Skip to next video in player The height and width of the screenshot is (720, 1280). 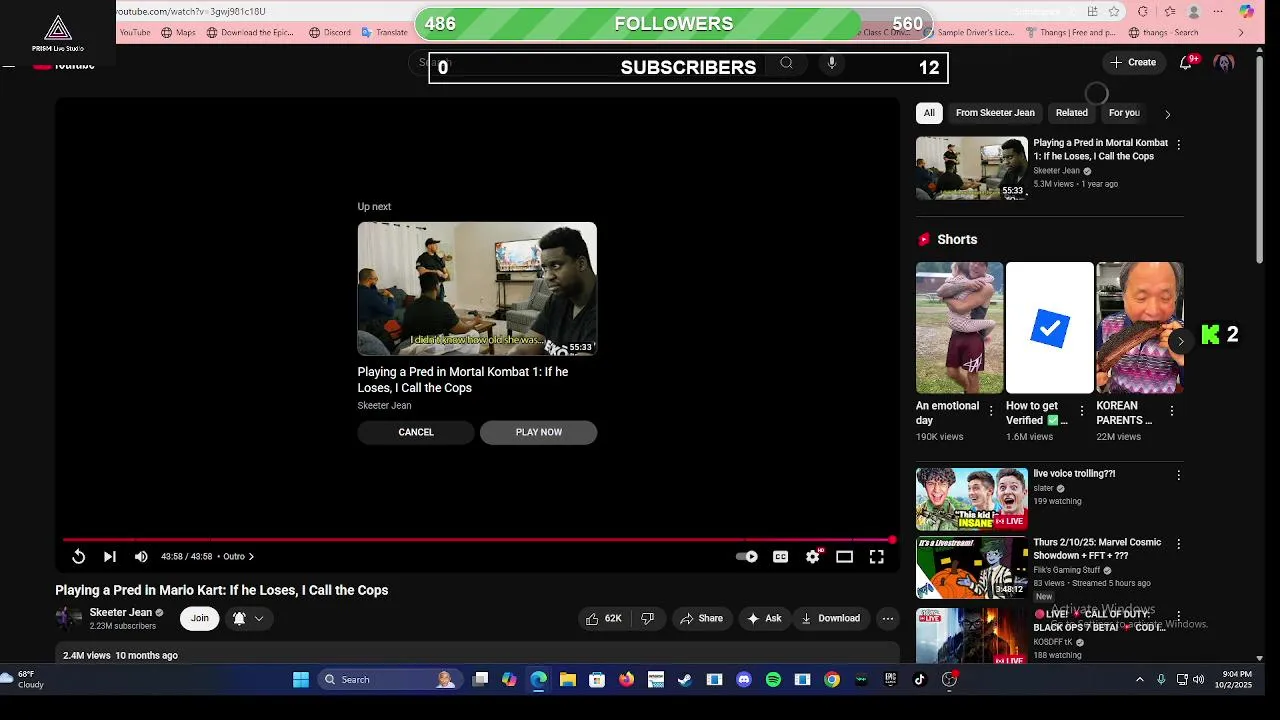pyautogui.click(x=110, y=557)
